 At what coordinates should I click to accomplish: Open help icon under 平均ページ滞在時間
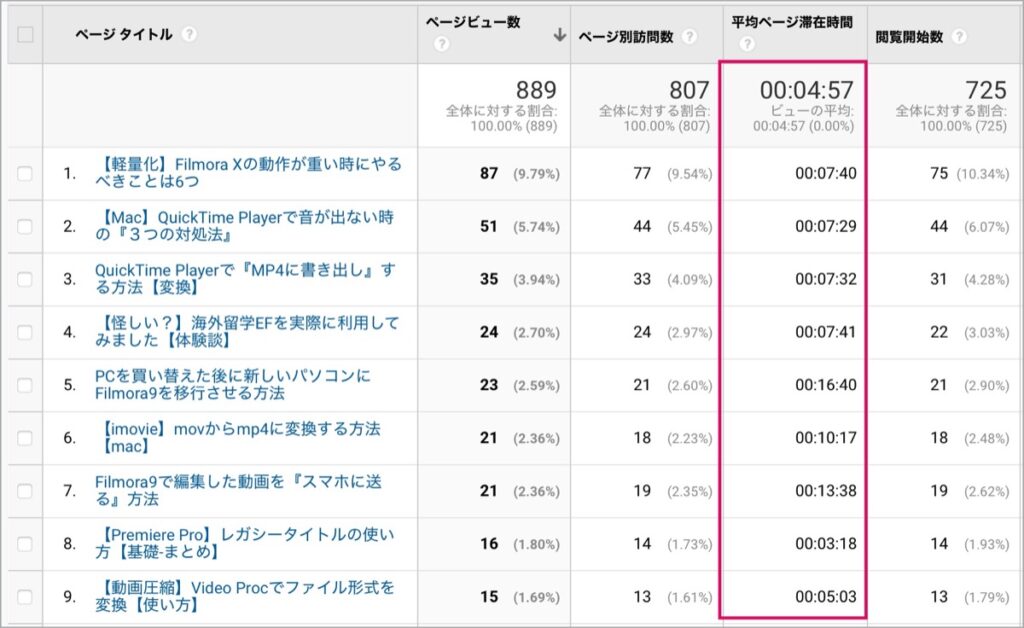pyautogui.click(x=747, y=44)
